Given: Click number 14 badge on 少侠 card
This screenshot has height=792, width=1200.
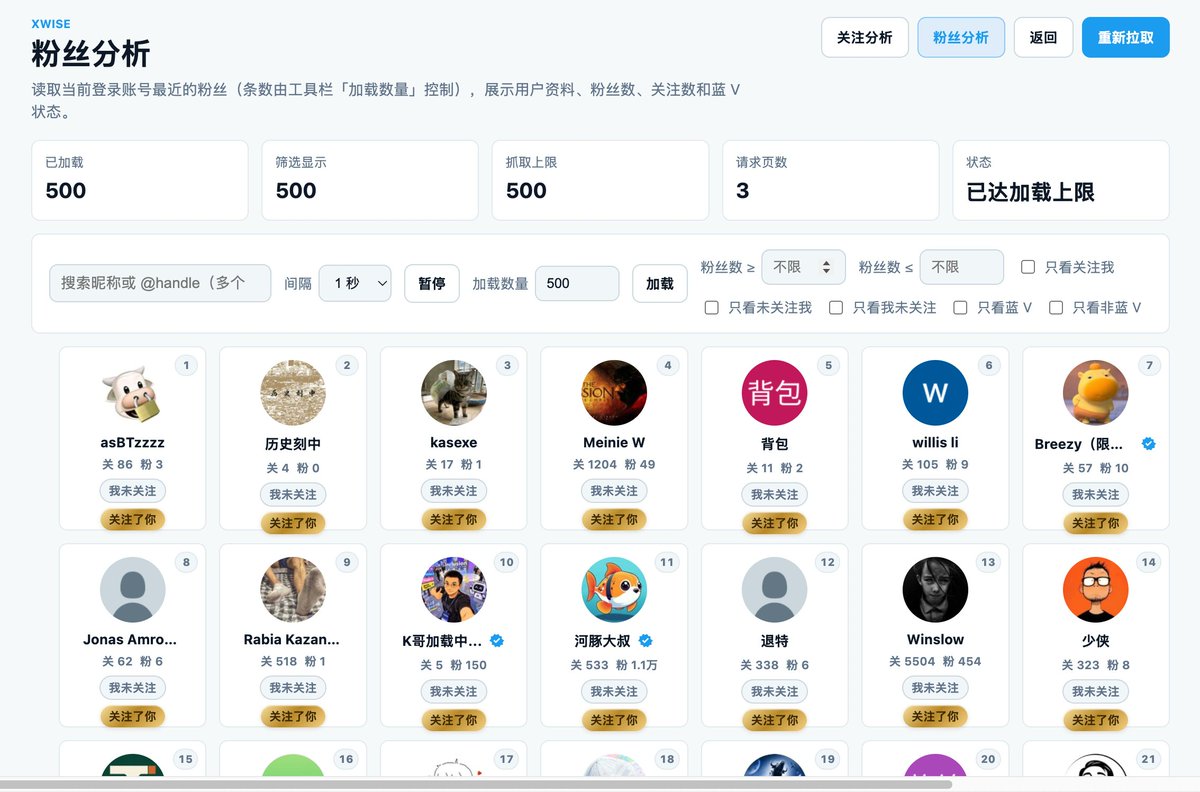Looking at the screenshot, I should point(1148,562).
